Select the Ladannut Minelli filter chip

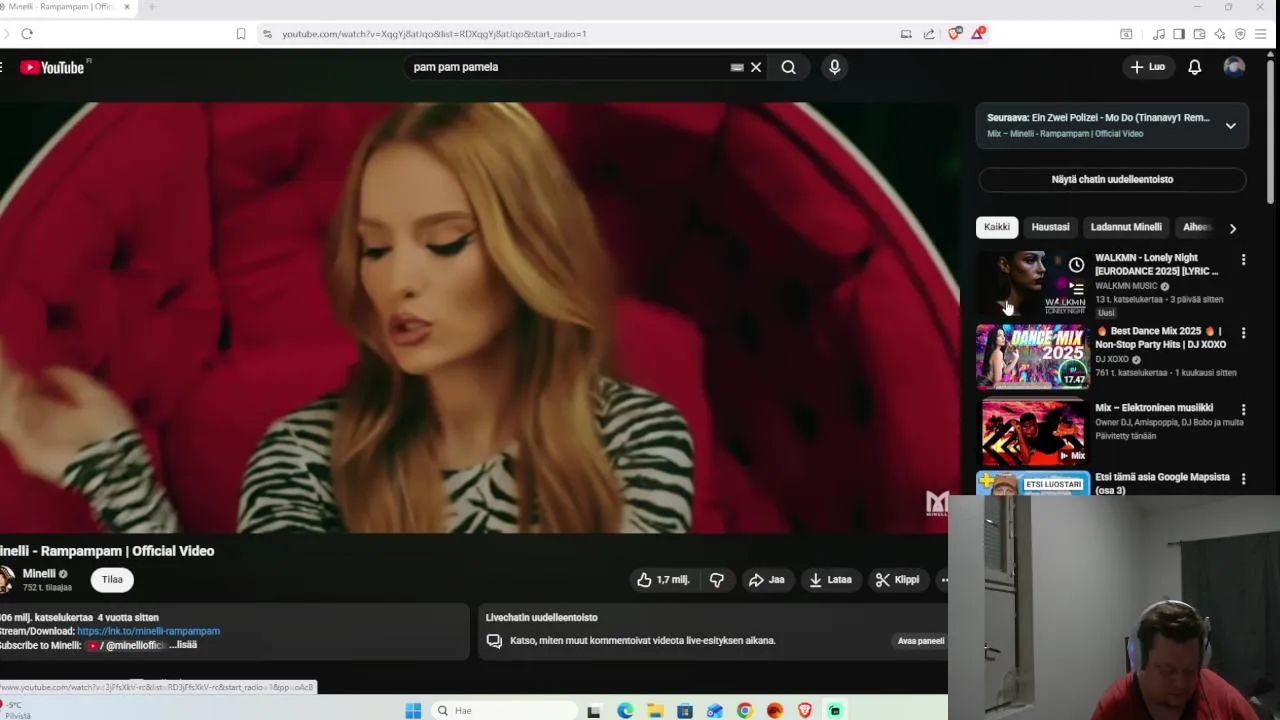click(x=1126, y=227)
